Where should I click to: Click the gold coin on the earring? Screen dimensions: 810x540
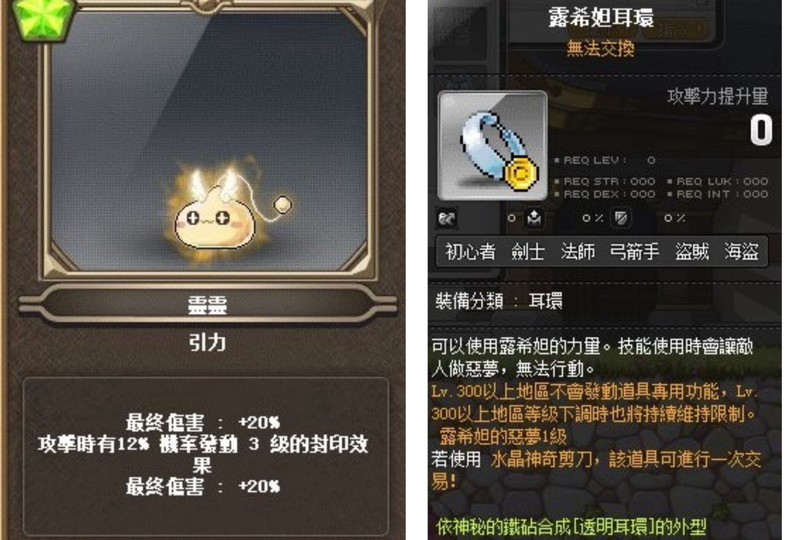point(520,174)
